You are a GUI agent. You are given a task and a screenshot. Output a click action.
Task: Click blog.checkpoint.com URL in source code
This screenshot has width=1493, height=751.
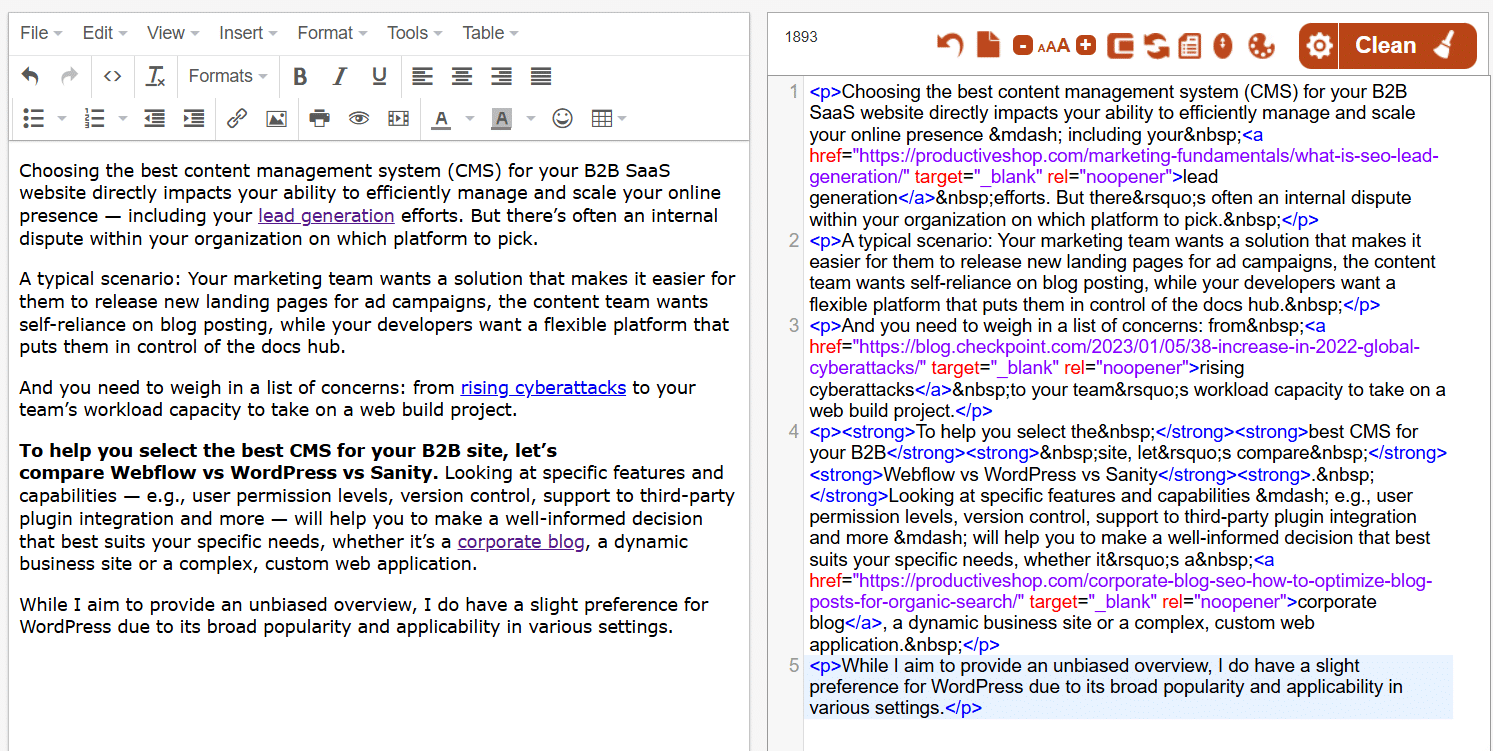[x=1114, y=357]
